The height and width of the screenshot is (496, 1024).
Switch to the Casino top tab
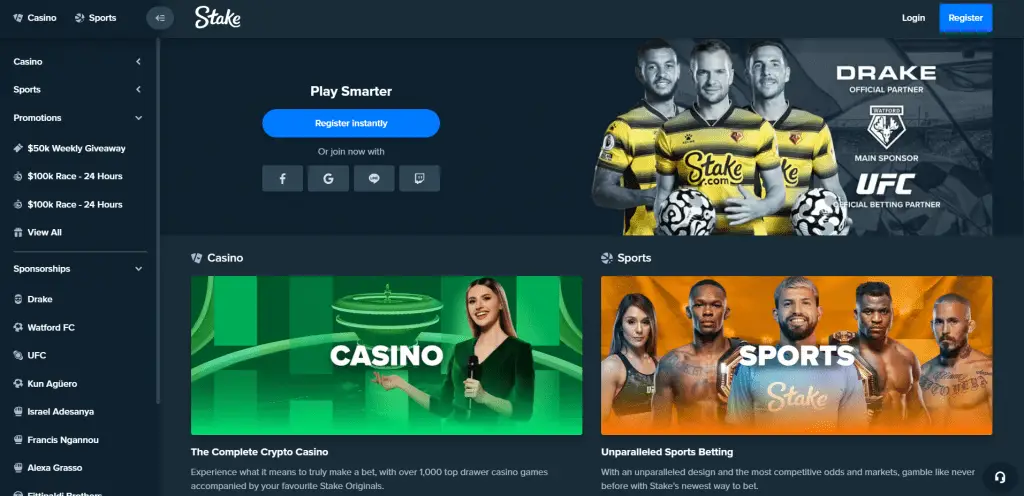(x=35, y=18)
